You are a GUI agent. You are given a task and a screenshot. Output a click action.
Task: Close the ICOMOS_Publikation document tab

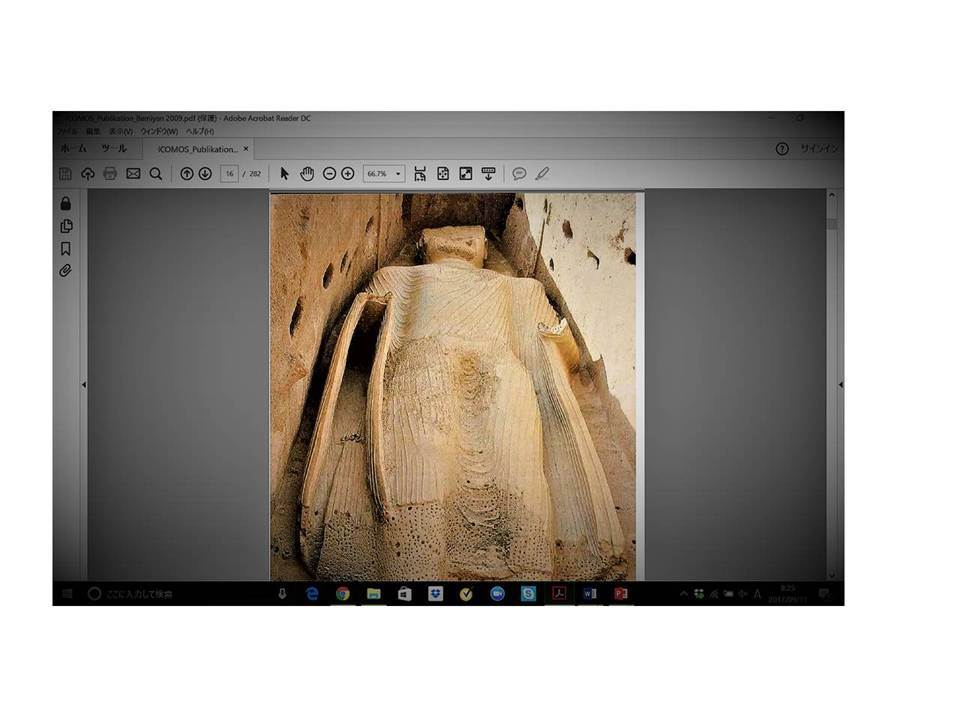coord(246,149)
